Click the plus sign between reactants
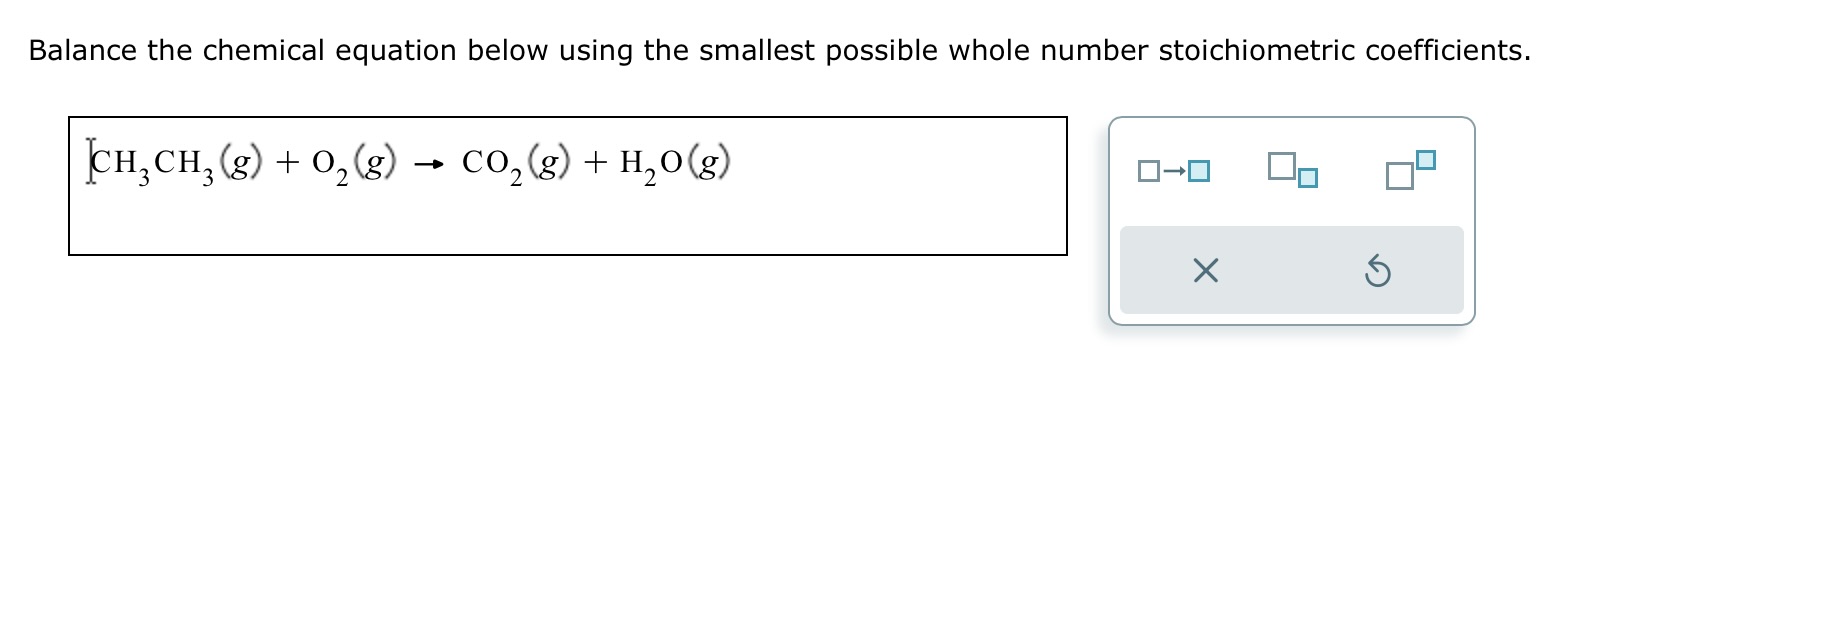 (288, 160)
